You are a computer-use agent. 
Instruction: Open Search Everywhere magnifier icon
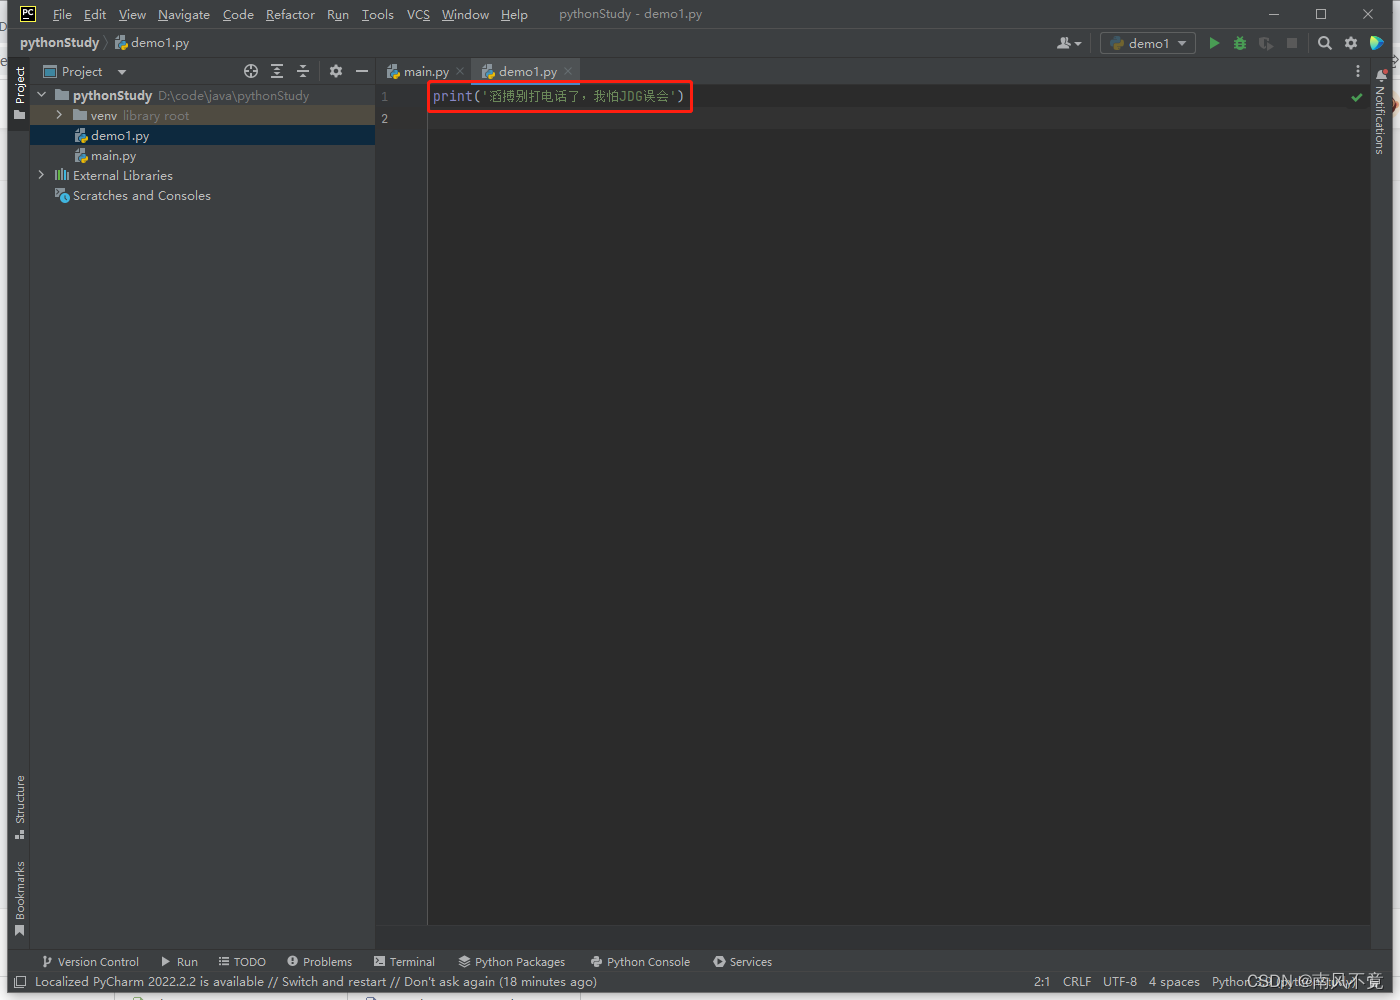click(1325, 43)
